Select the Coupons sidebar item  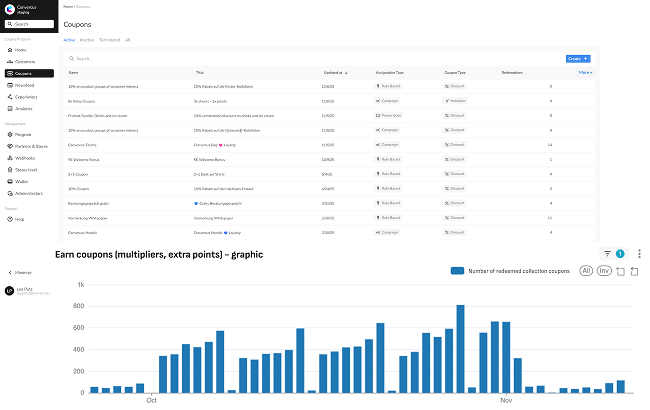pyautogui.click(x=29, y=73)
